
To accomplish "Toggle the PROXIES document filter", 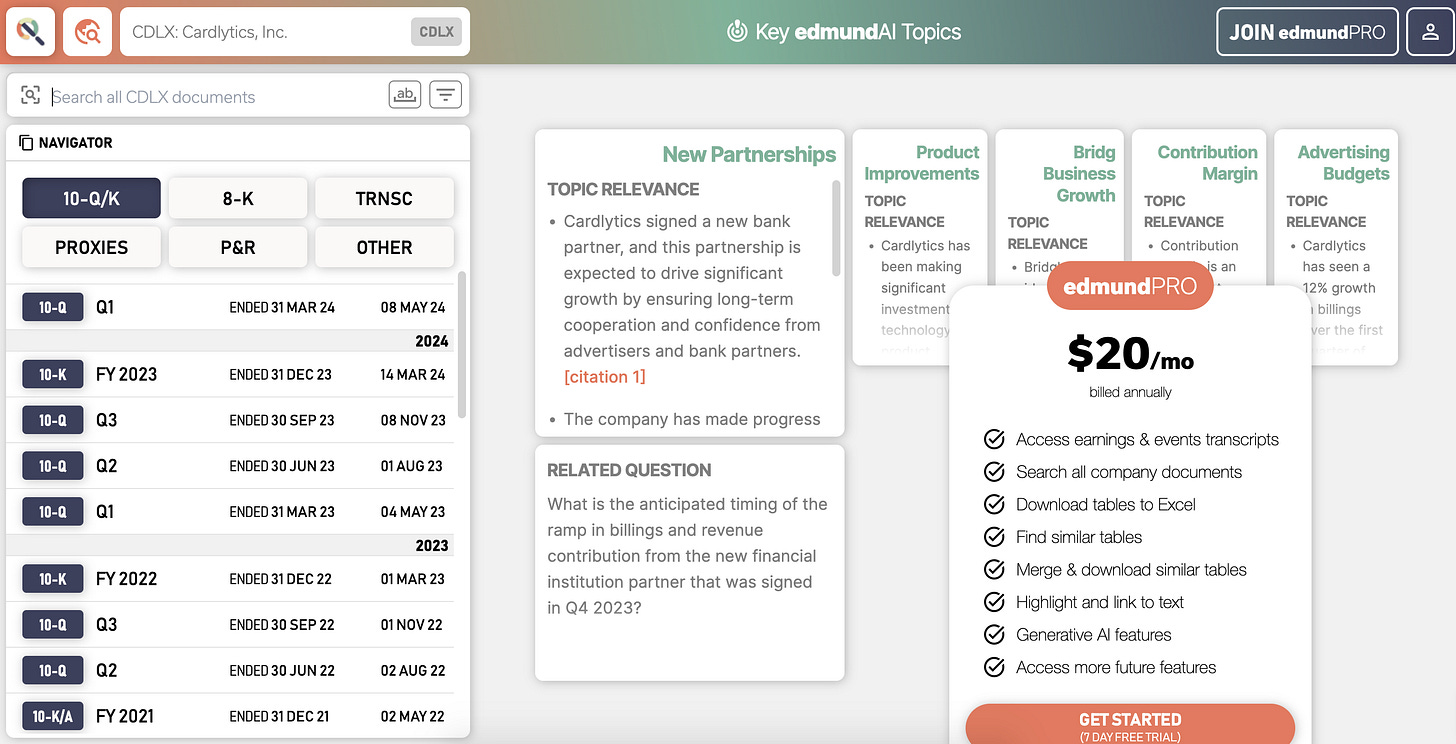I will pyautogui.click(x=91, y=246).
